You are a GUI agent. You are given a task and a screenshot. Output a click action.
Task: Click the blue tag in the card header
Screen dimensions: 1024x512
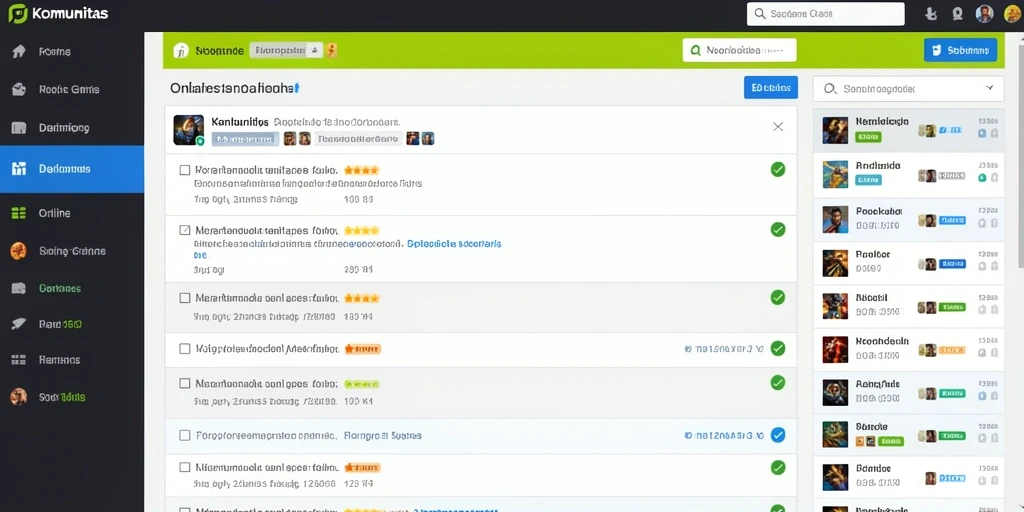coord(245,138)
